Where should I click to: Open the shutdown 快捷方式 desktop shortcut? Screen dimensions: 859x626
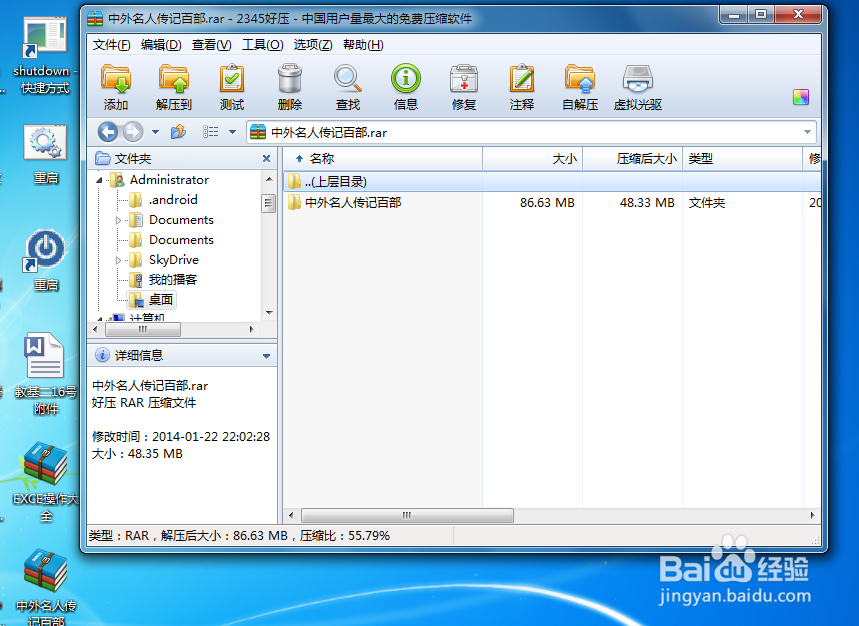point(45,55)
